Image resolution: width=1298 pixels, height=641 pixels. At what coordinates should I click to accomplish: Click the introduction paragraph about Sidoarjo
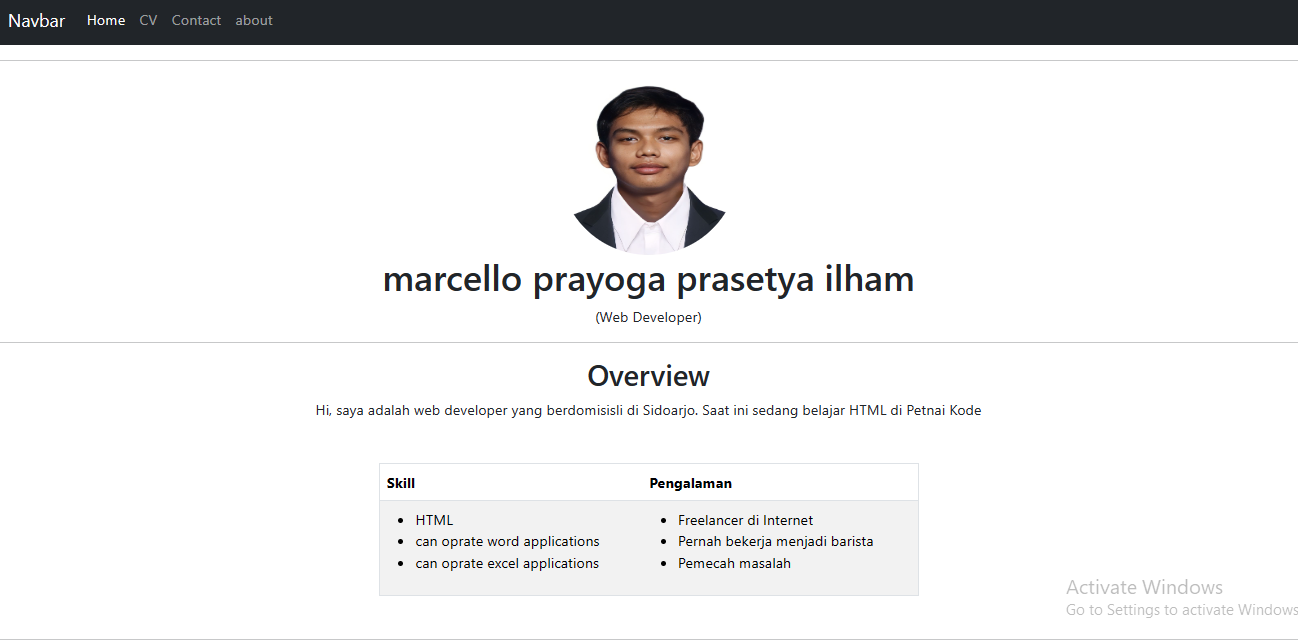[648, 410]
